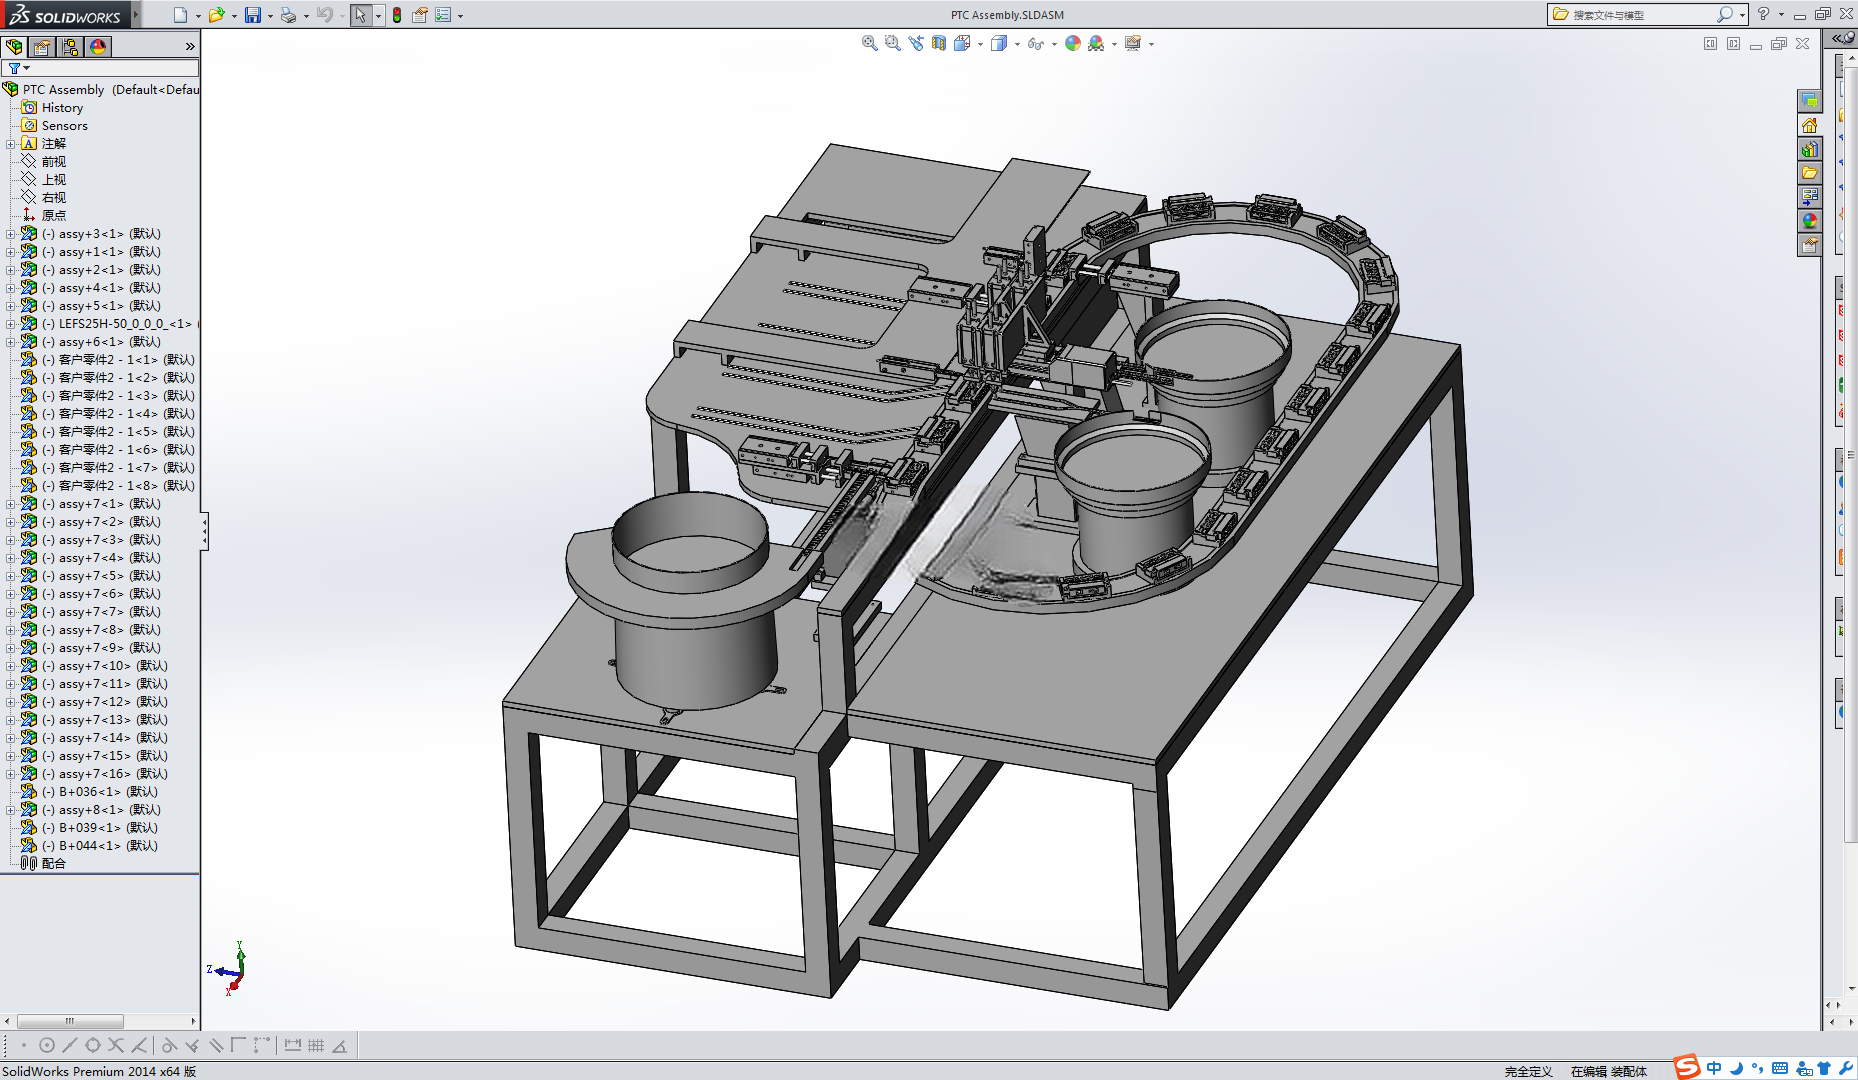
Task: Click the Zoom to Fit icon
Action: click(x=869, y=43)
